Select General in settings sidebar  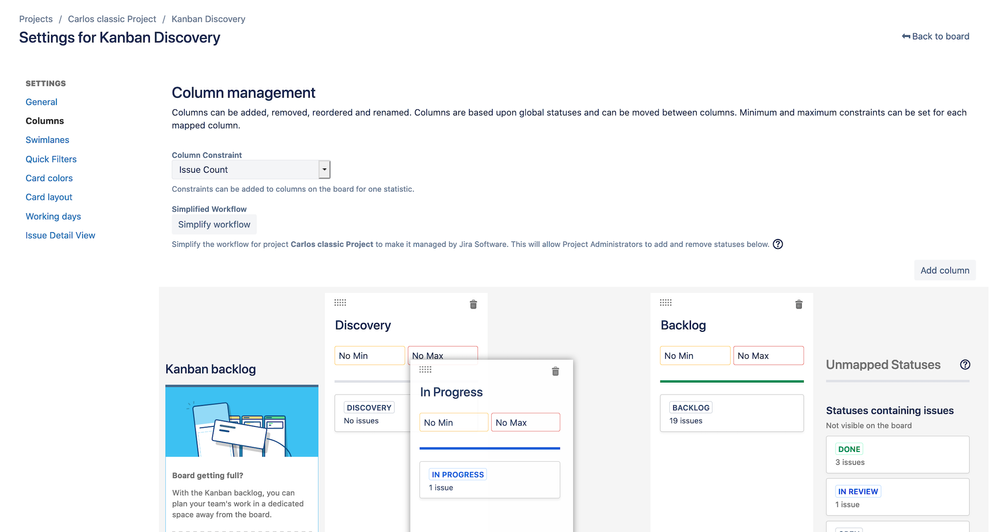(x=41, y=102)
